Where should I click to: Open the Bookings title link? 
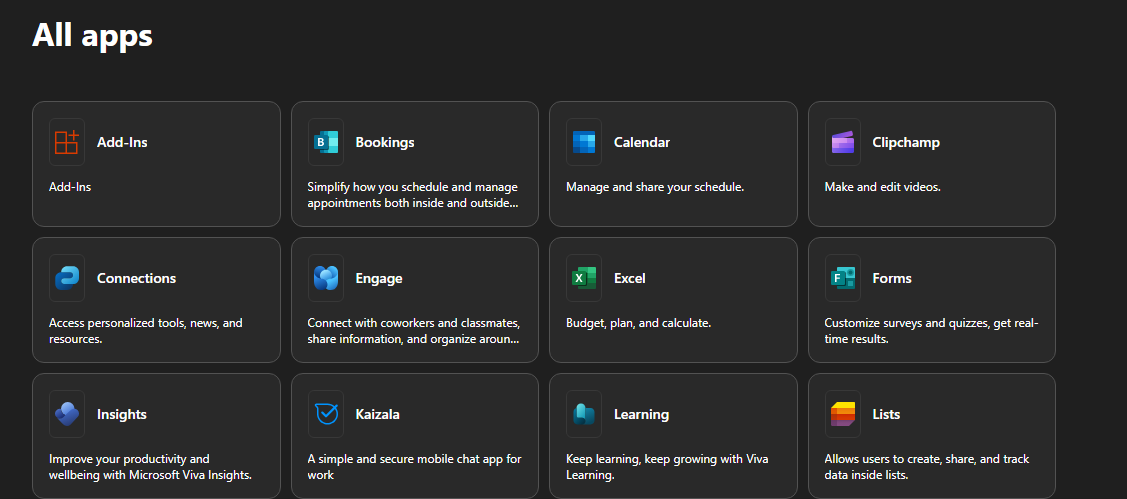tap(385, 142)
